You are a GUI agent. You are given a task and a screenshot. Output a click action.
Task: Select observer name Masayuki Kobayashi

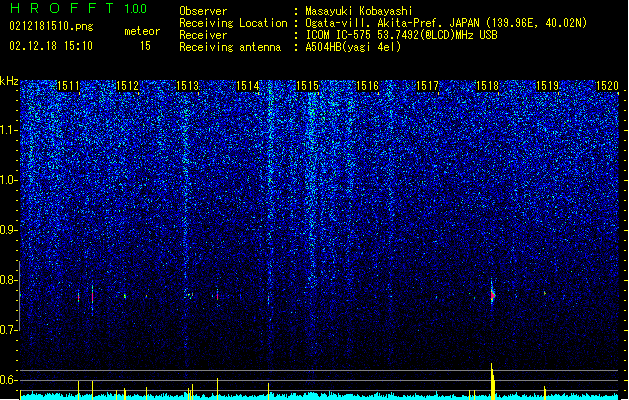(359, 11)
